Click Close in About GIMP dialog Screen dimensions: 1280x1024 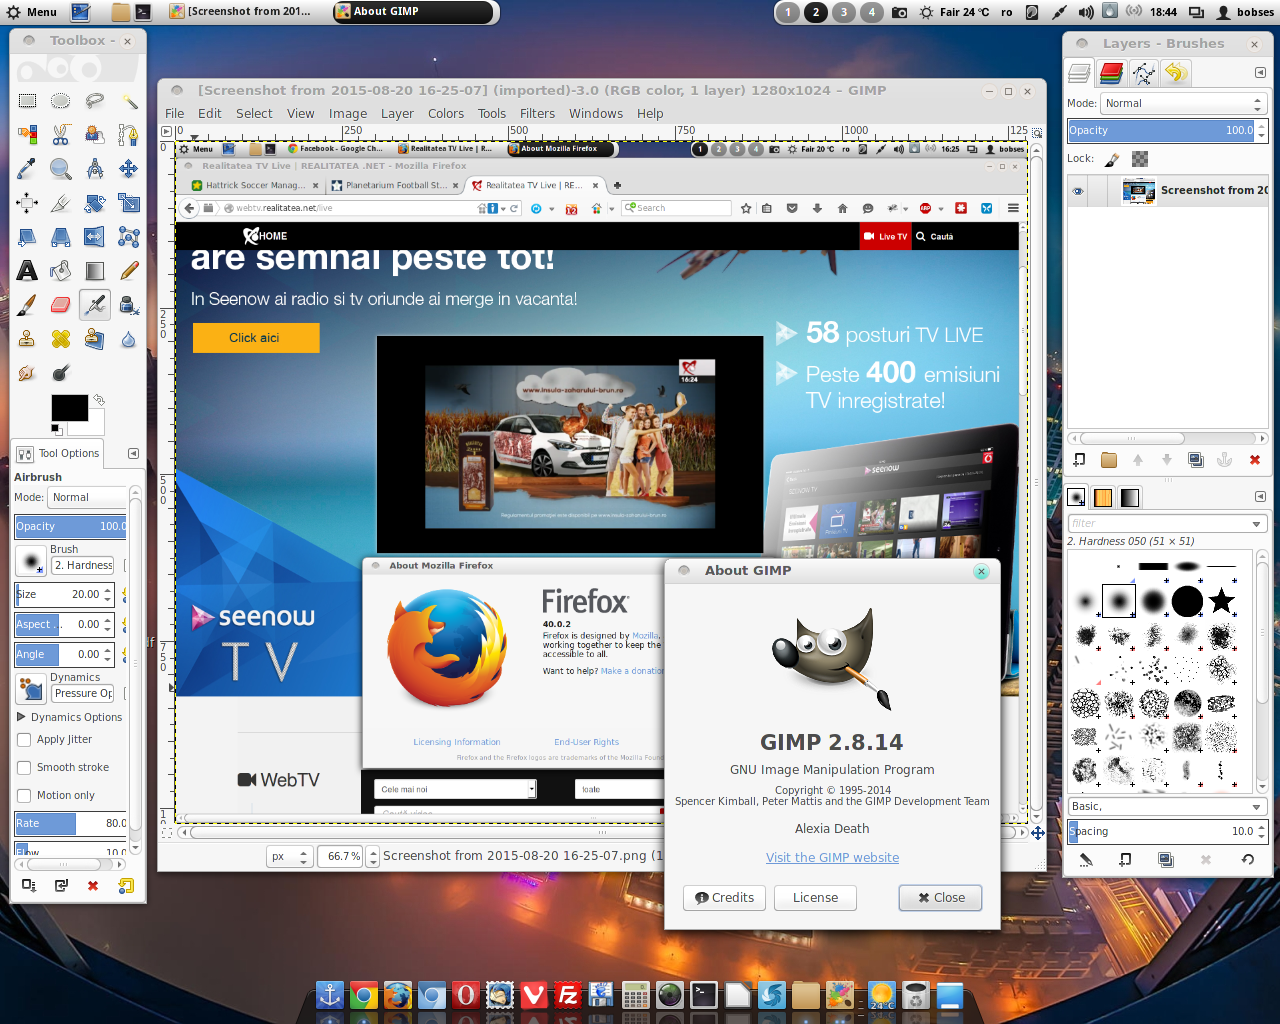[x=940, y=898]
